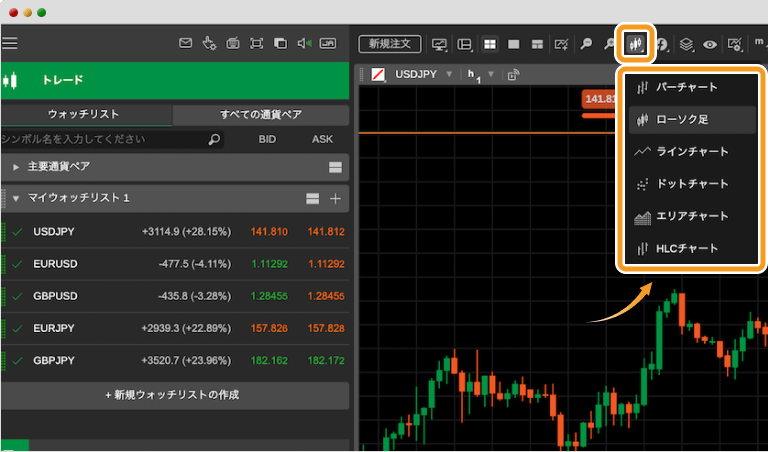The height and width of the screenshot is (452, 768).
Task: Open the panel layout dropdown icon
Action: (464, 45)
